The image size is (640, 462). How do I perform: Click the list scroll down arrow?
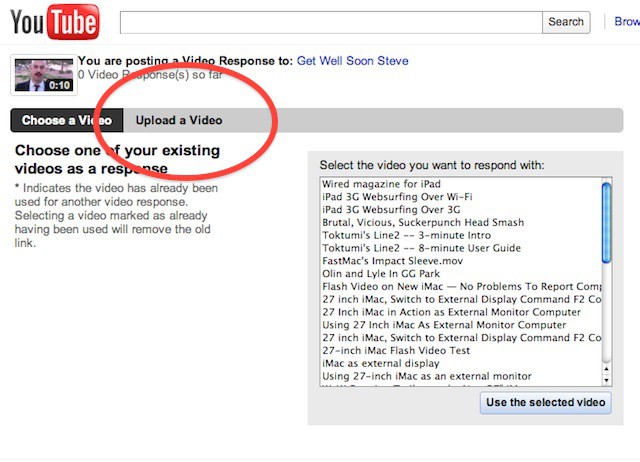(x=607, y=380)
